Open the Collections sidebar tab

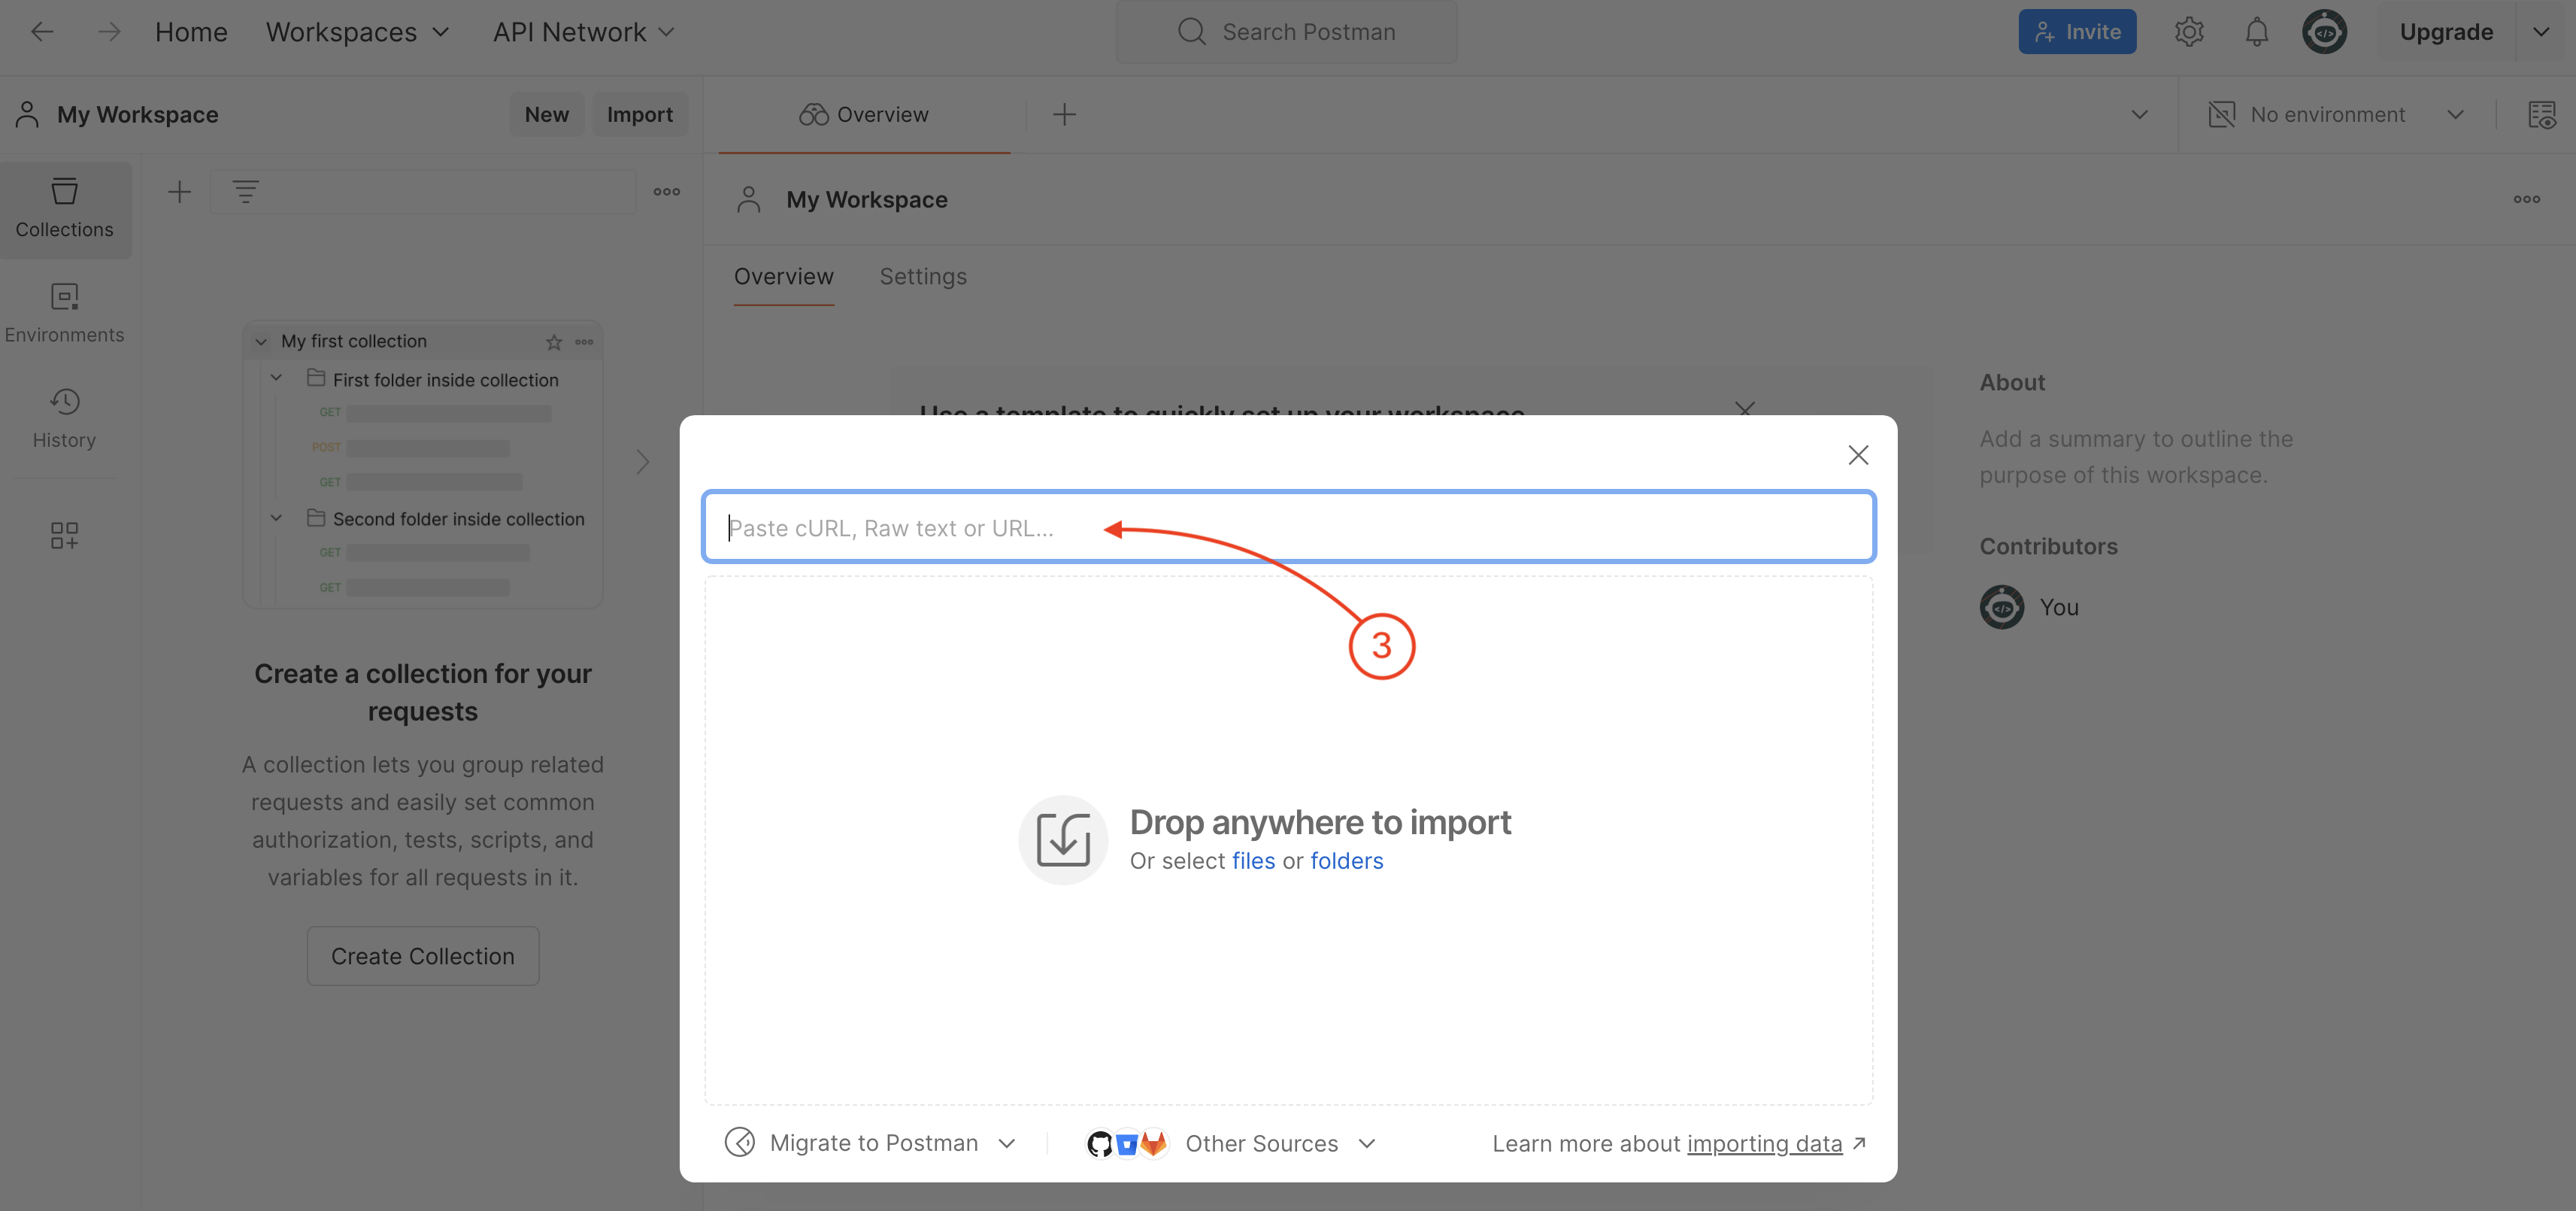[x=65, y=209]
